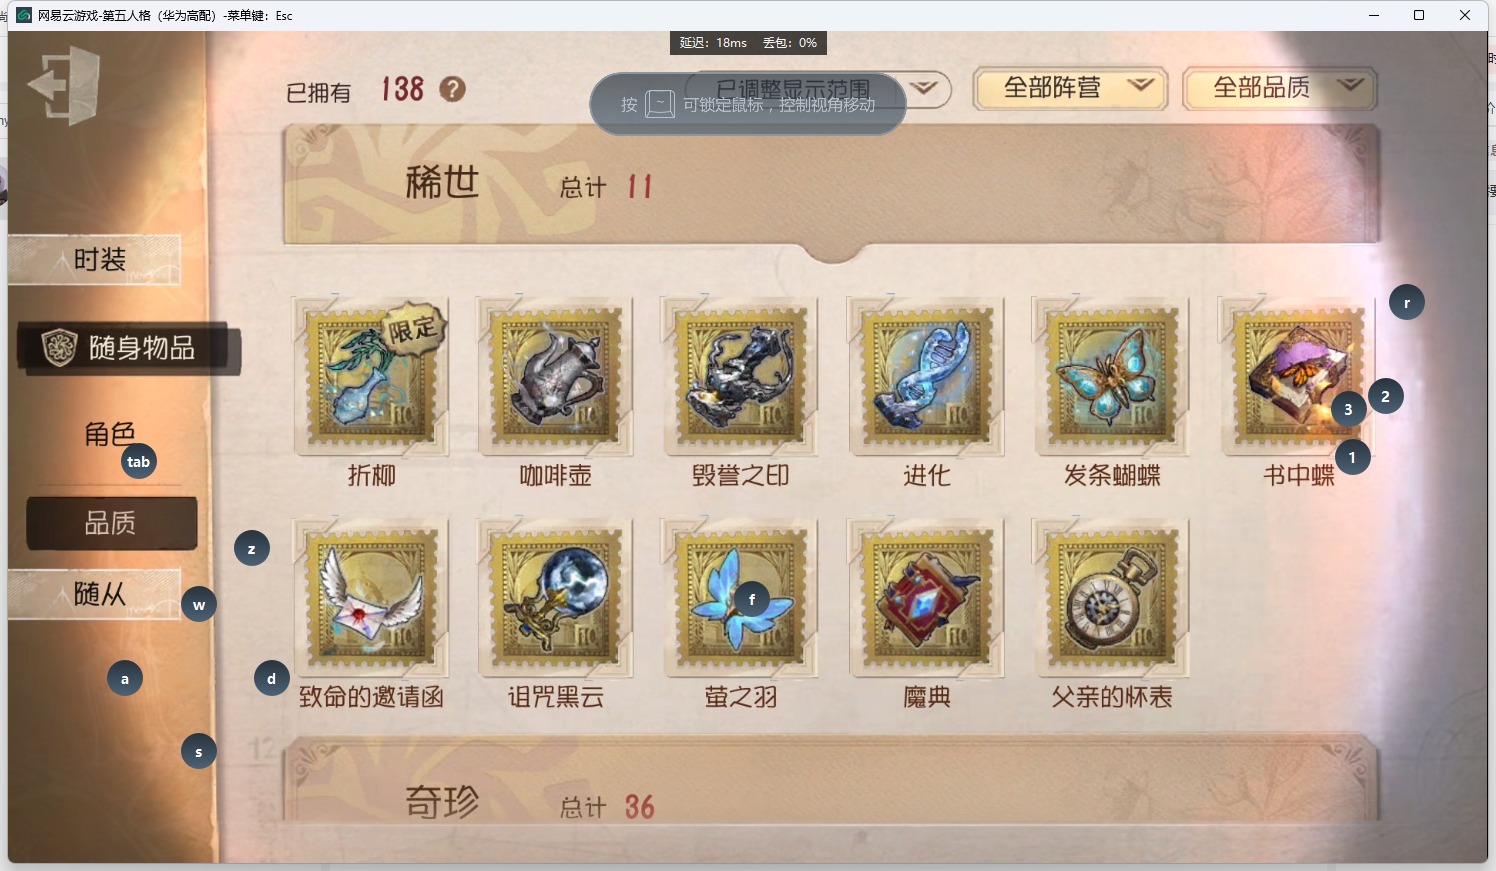Sort by 品质 quality button
This screenshot has width=1496, height=871.
tap(111, 523)
